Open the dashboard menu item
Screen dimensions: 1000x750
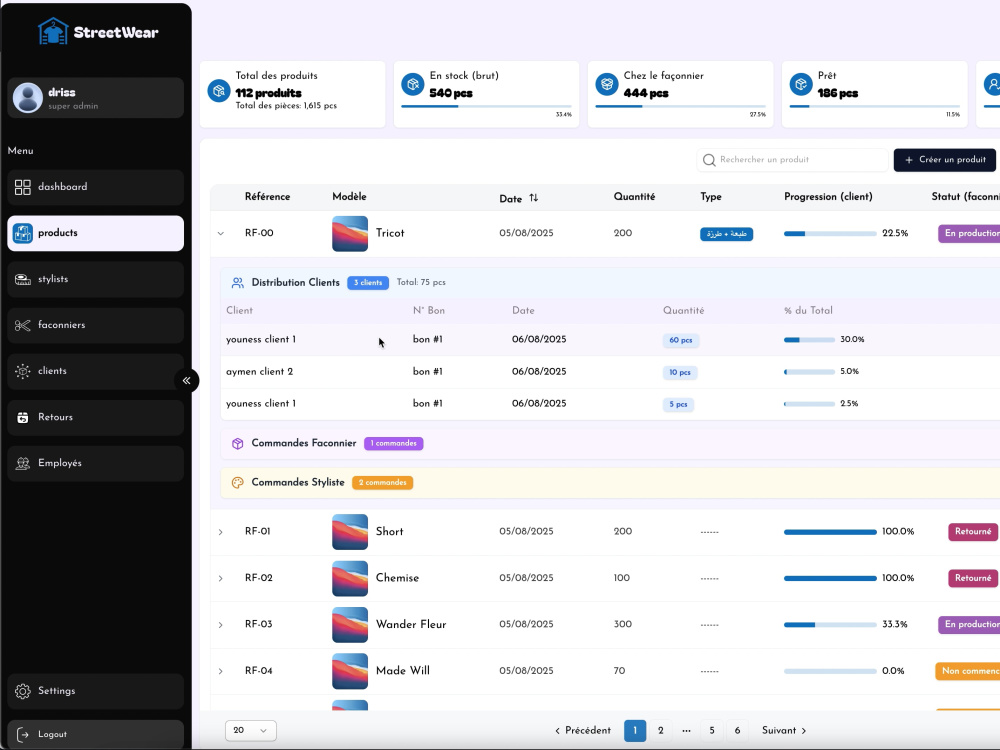pos(96,187)
